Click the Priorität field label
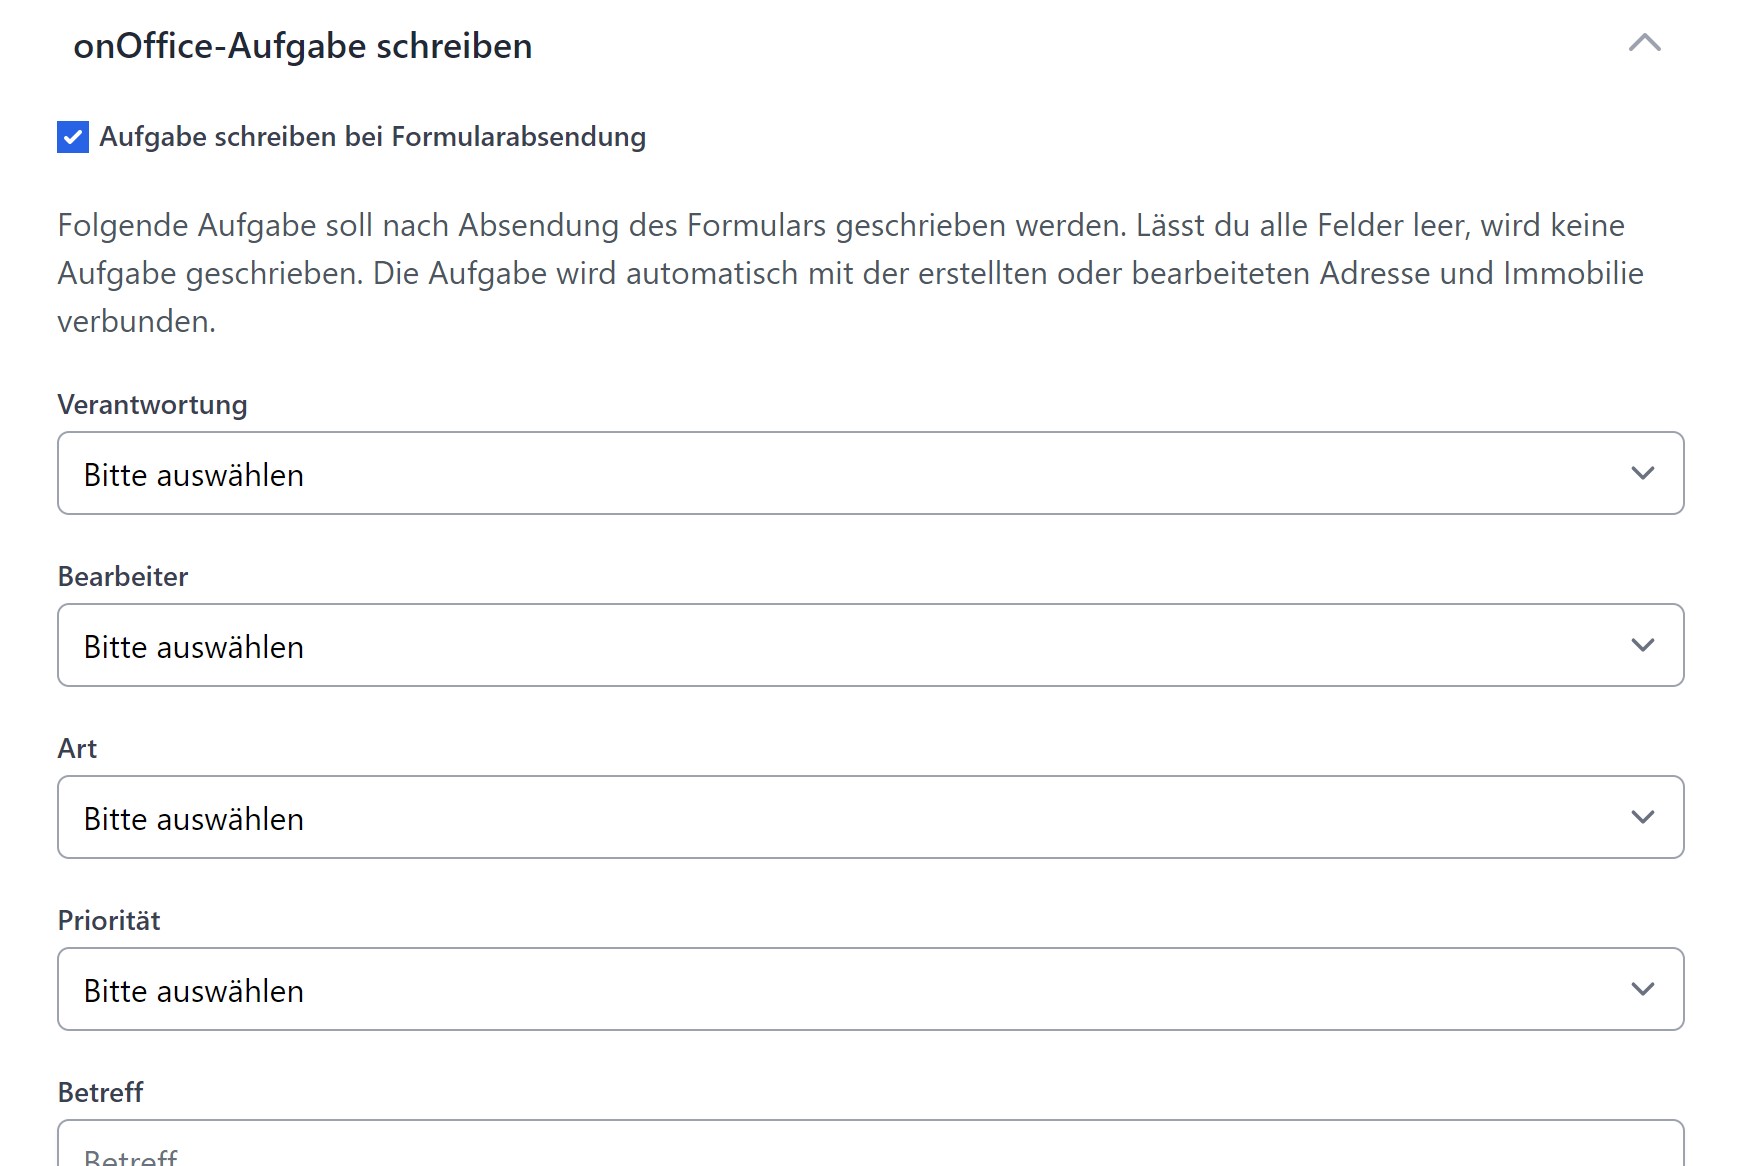 (x=109, y=921)
